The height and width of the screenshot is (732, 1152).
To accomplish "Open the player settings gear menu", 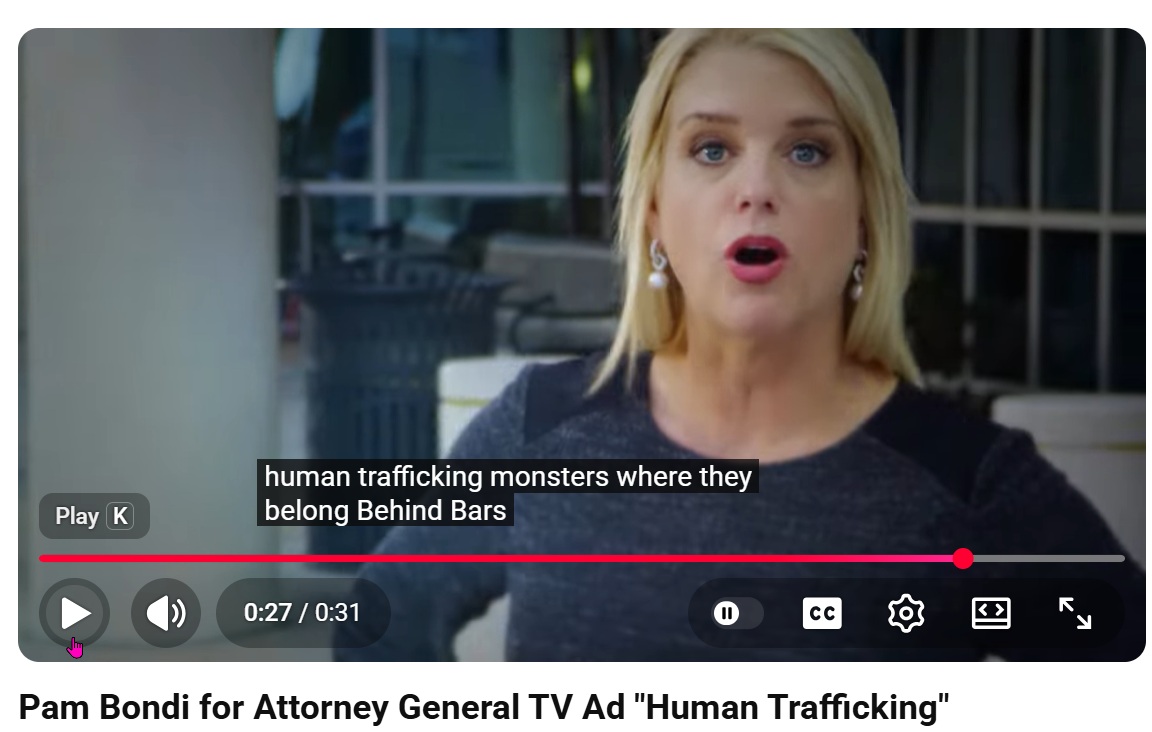I will click(x=906, y=613).
